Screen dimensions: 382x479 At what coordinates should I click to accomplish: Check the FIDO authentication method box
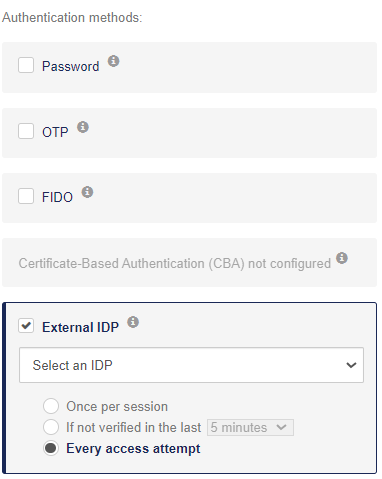26,196
